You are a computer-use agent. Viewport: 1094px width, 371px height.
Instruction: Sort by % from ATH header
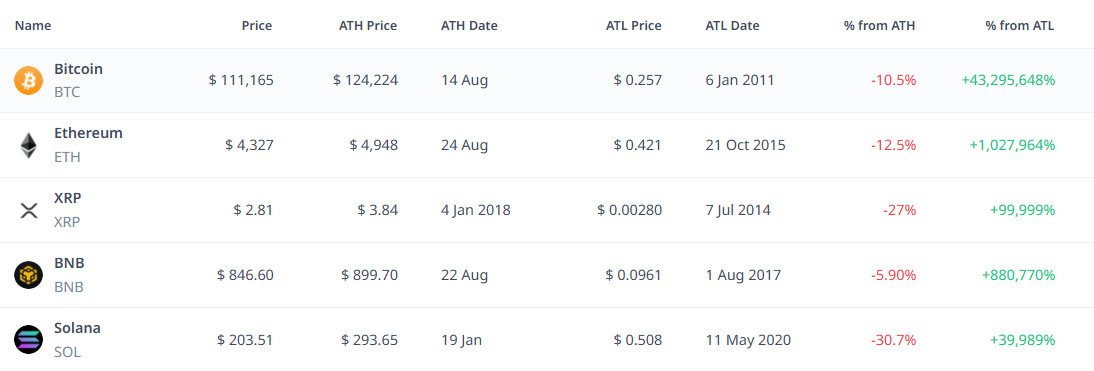coord(879,26)
